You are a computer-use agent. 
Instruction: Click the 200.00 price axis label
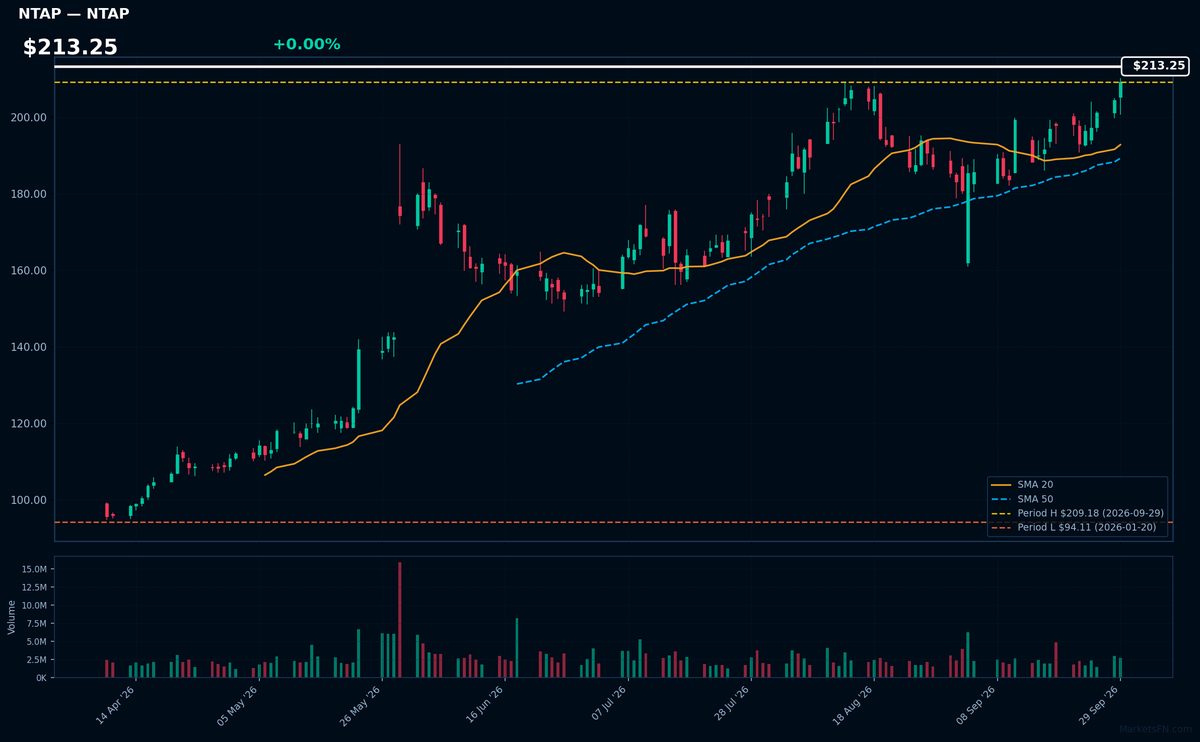click(x=31, y=118)
